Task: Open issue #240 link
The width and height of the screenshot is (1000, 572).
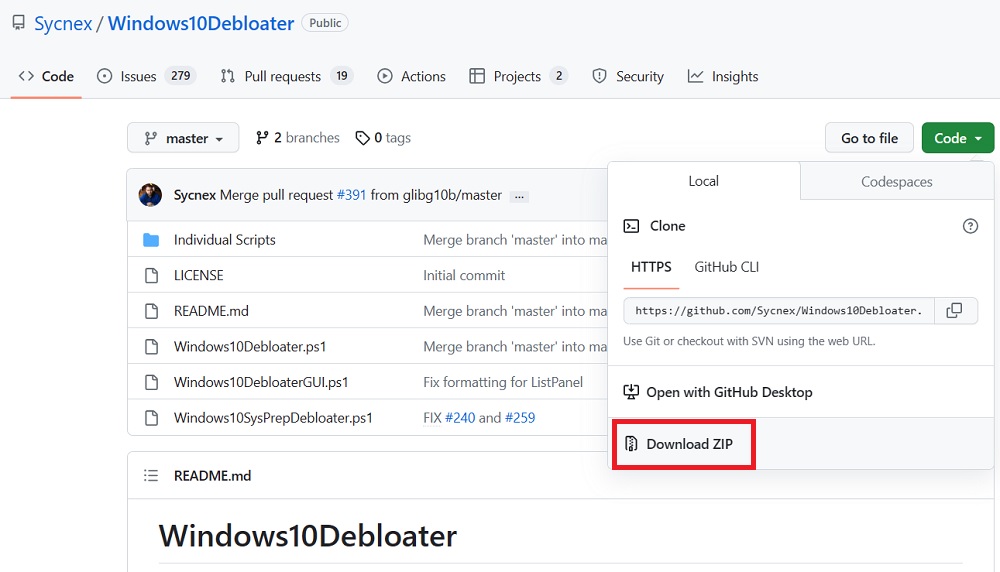Action: point(460,418)
